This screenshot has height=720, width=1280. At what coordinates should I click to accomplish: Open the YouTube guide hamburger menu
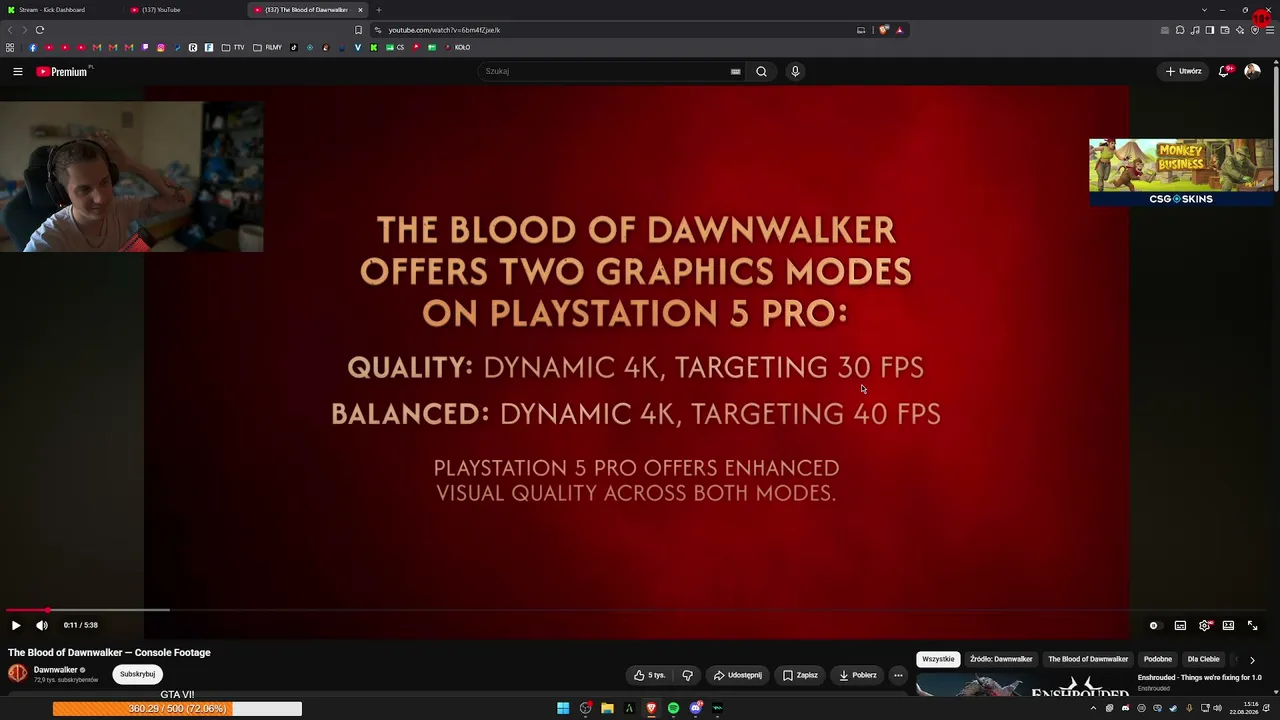tap(17, 71)
